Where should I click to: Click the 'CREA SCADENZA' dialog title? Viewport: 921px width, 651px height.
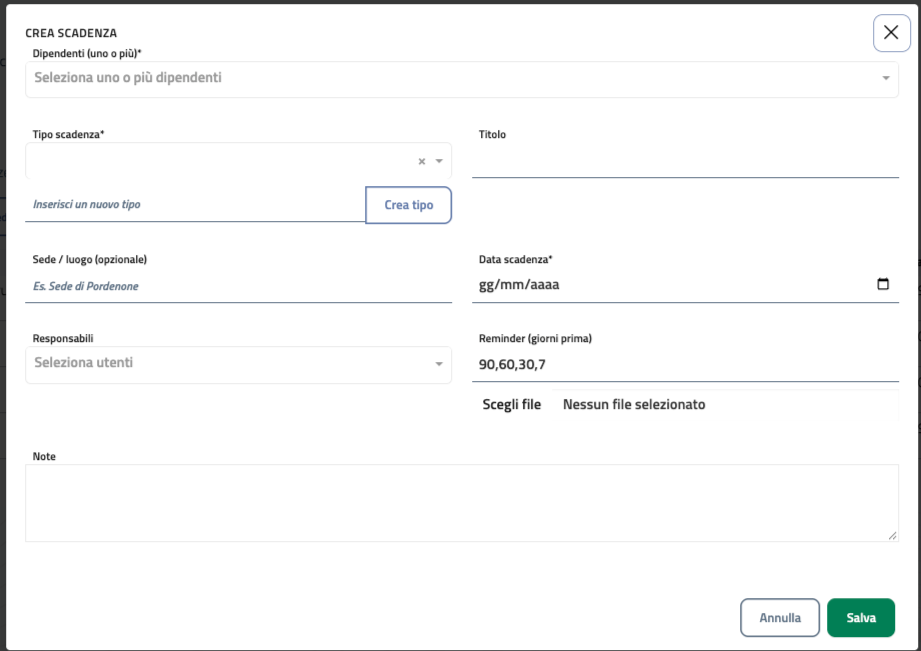click(71, 33)
